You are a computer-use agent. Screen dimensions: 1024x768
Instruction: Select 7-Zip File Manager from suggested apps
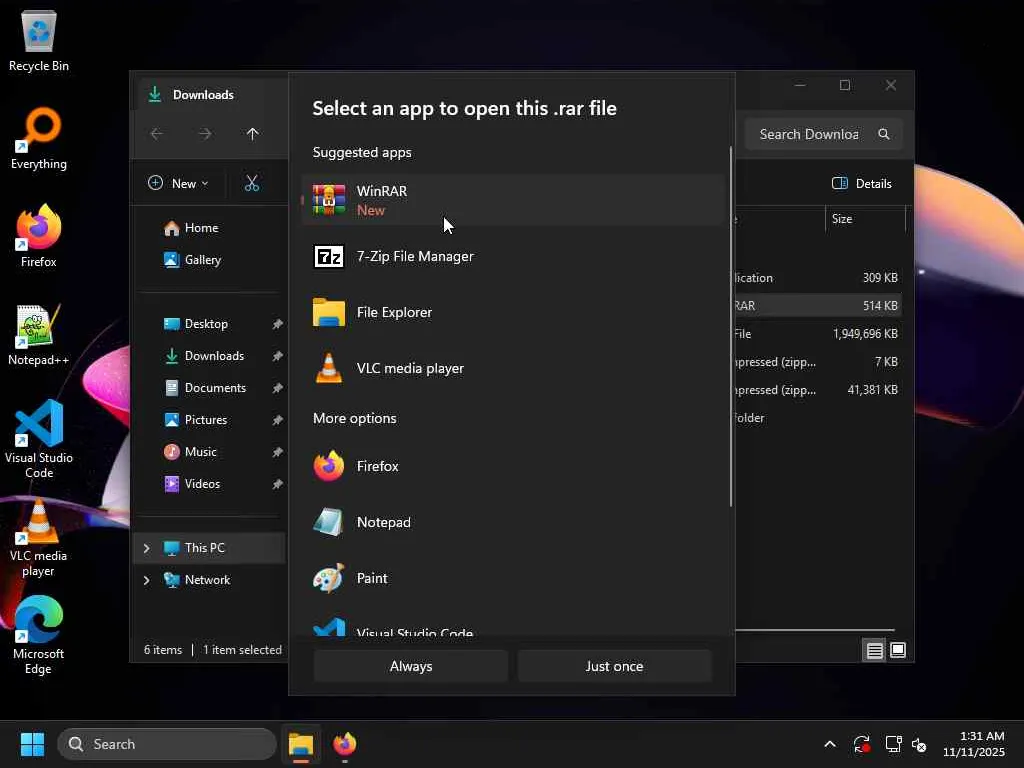pyautogui.click(x=513, y=257)
